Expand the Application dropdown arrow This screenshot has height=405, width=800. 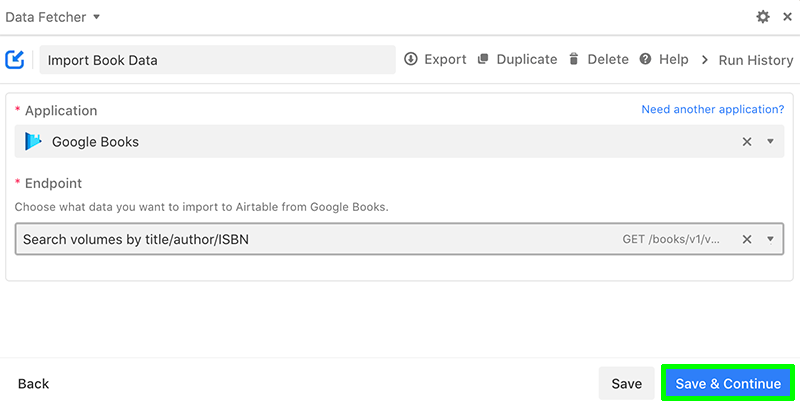click(x=770, y=142)
